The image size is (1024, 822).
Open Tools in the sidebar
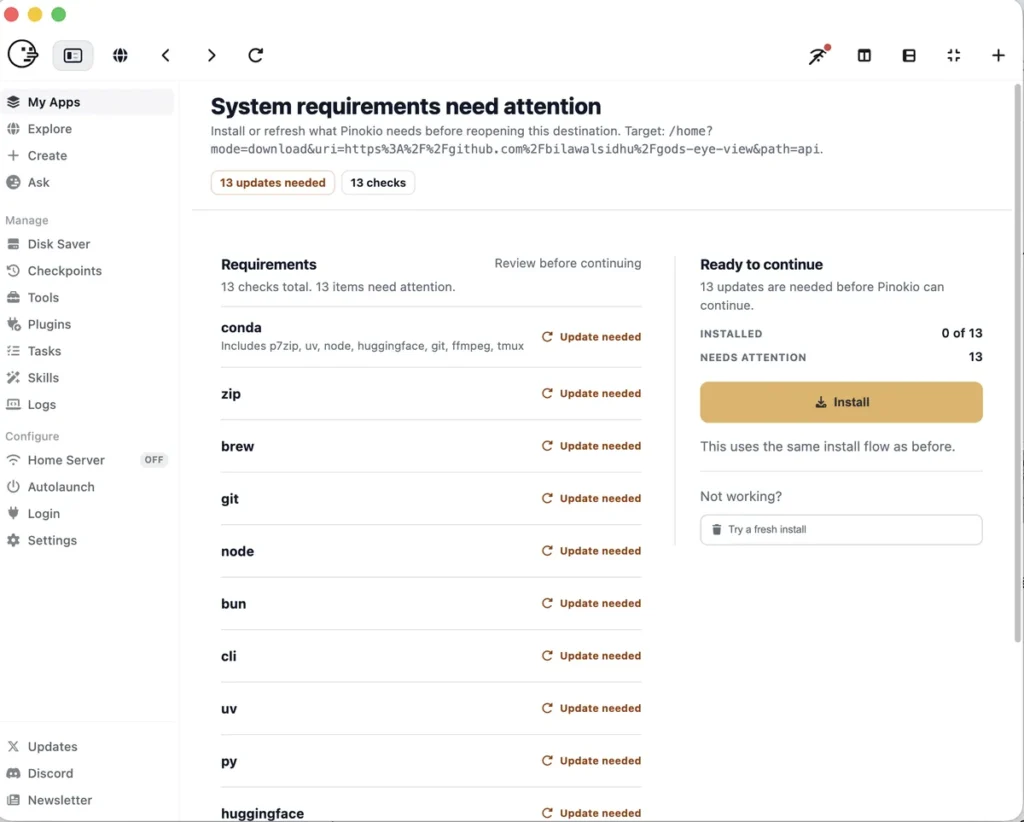(88, 298)
